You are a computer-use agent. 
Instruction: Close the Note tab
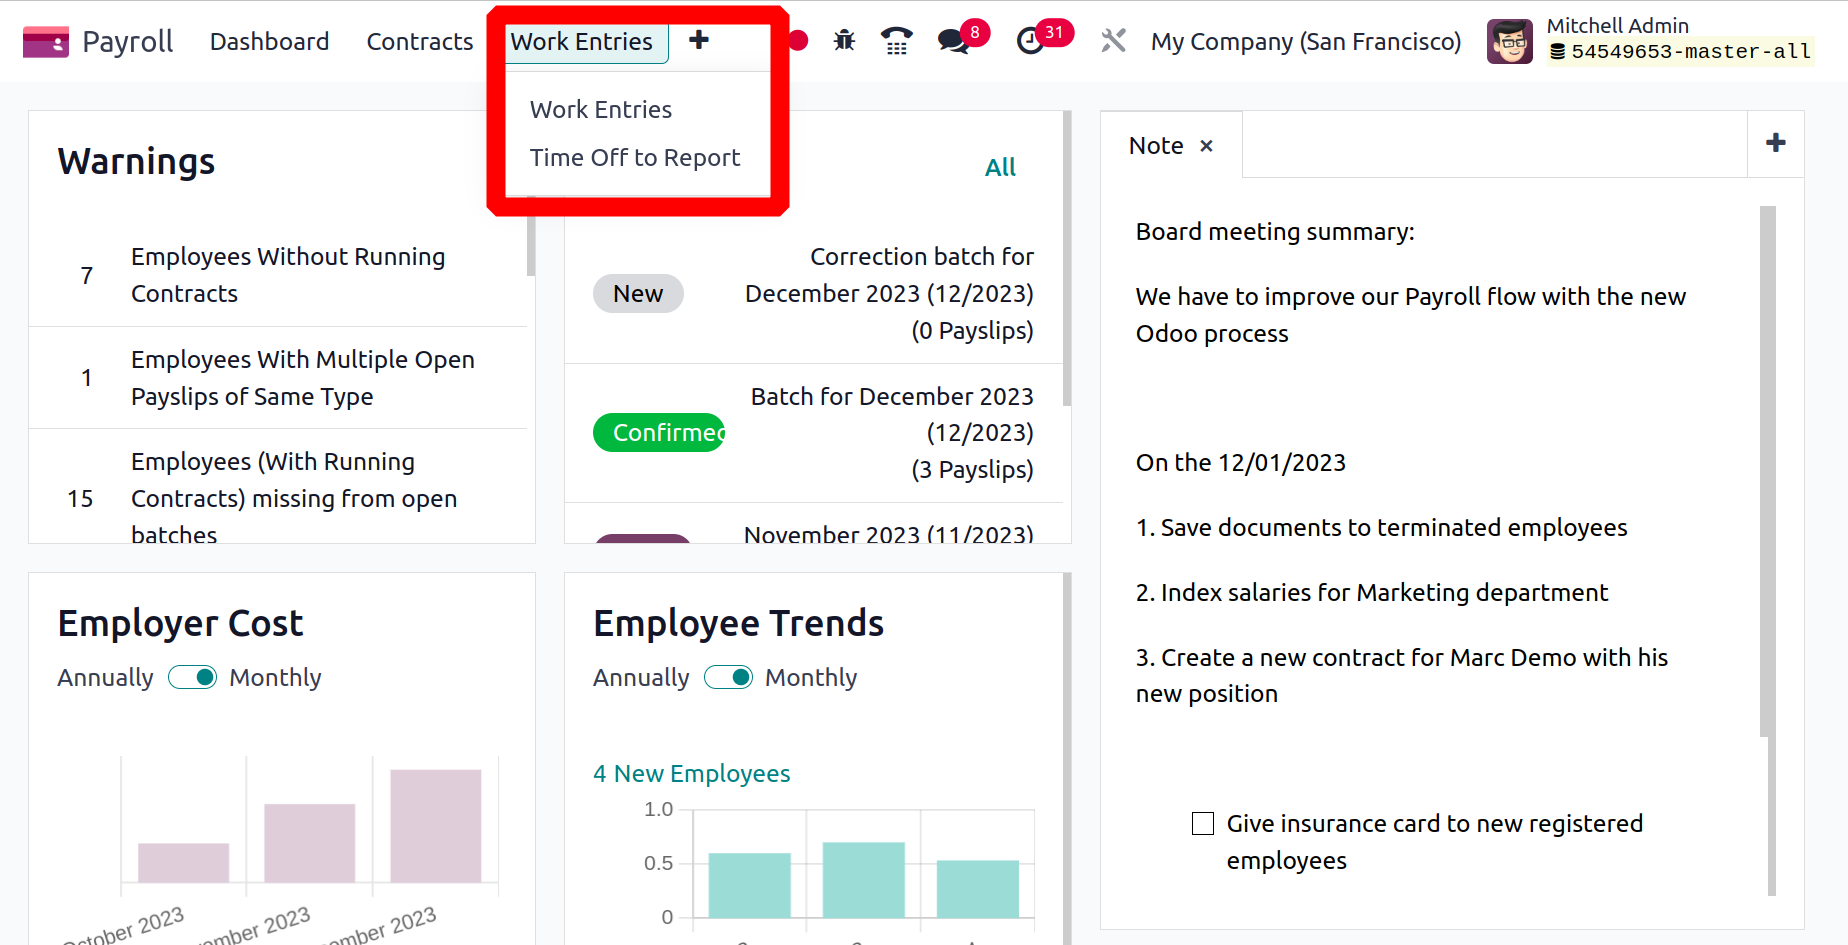click(1207, 146)
